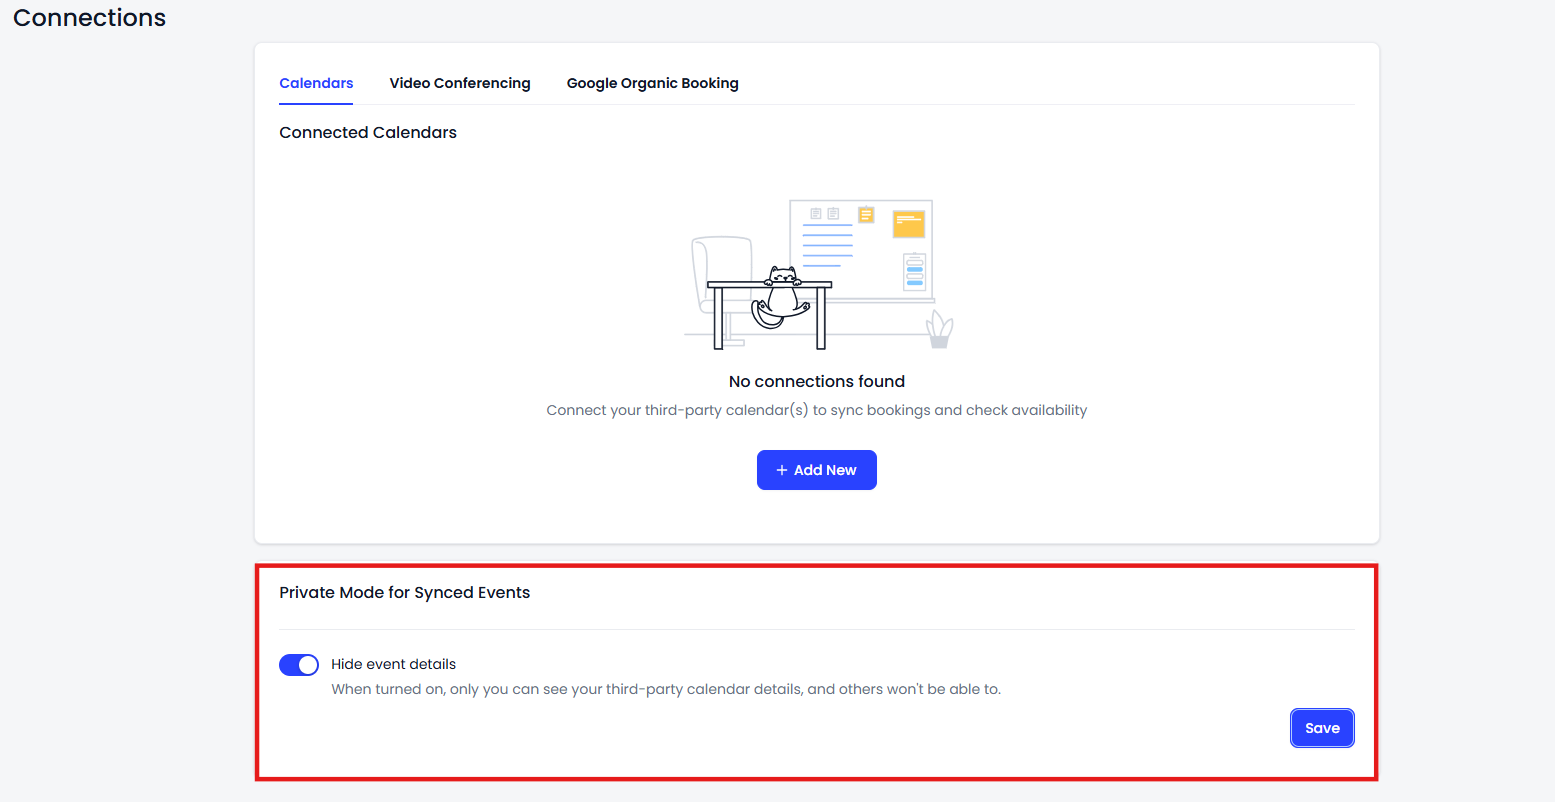Click the plus icon on Add New

click(782, 470)
